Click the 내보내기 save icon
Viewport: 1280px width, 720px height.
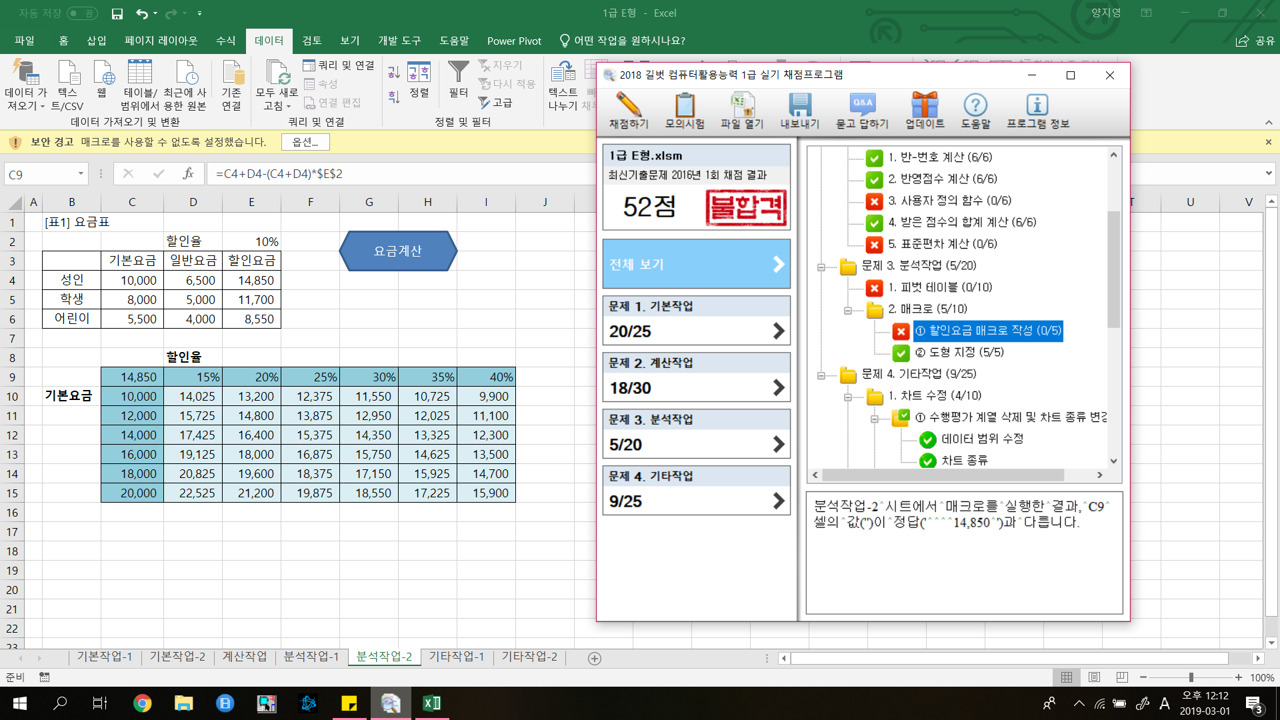[x=799, y=105]
